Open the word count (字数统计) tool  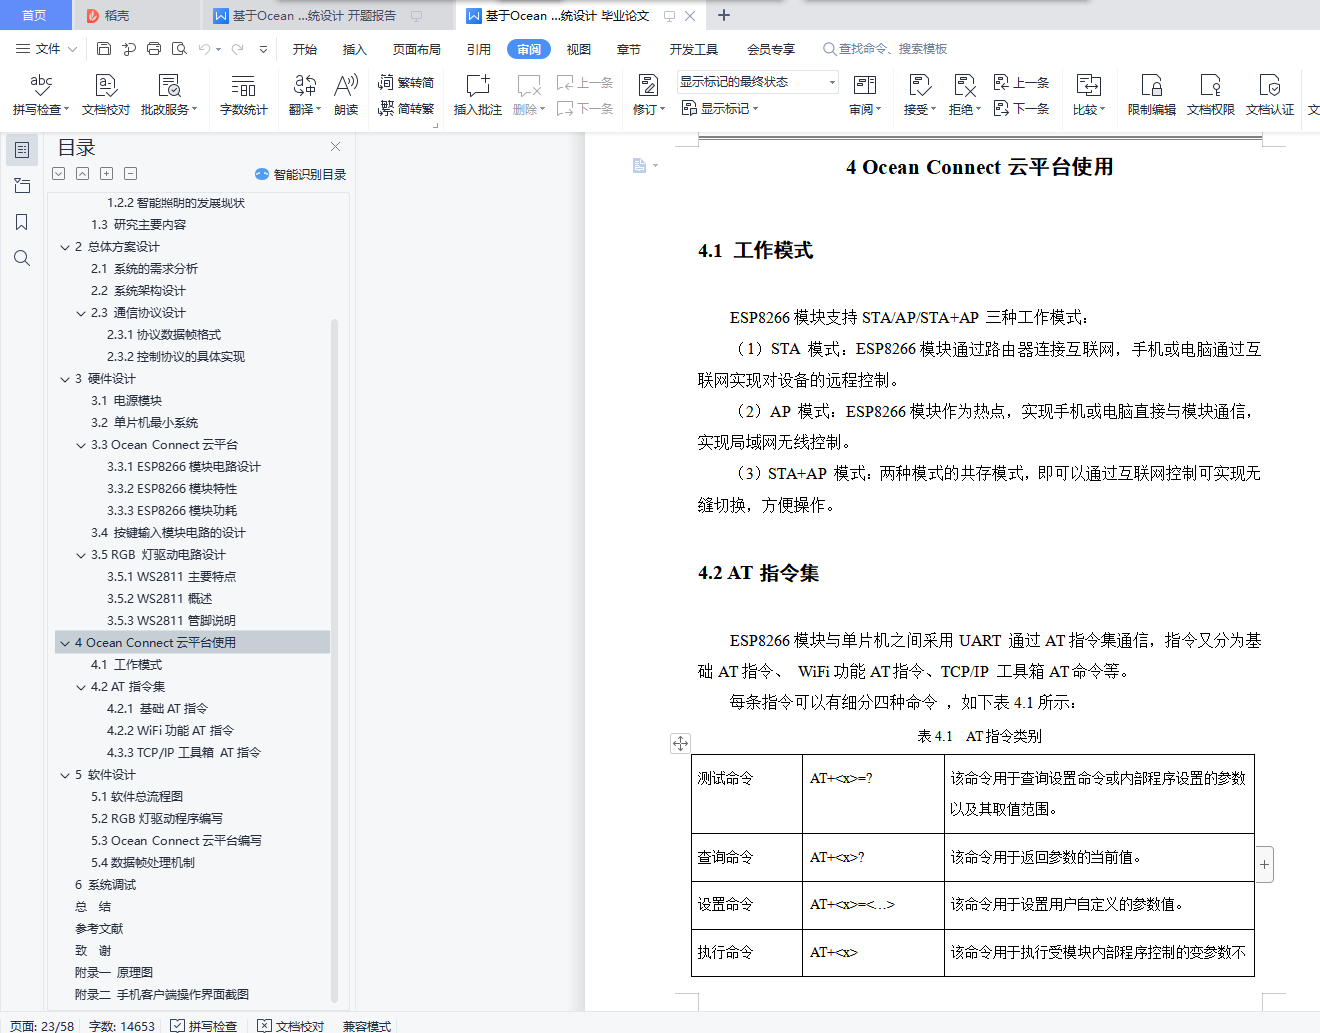pos(243,95)
